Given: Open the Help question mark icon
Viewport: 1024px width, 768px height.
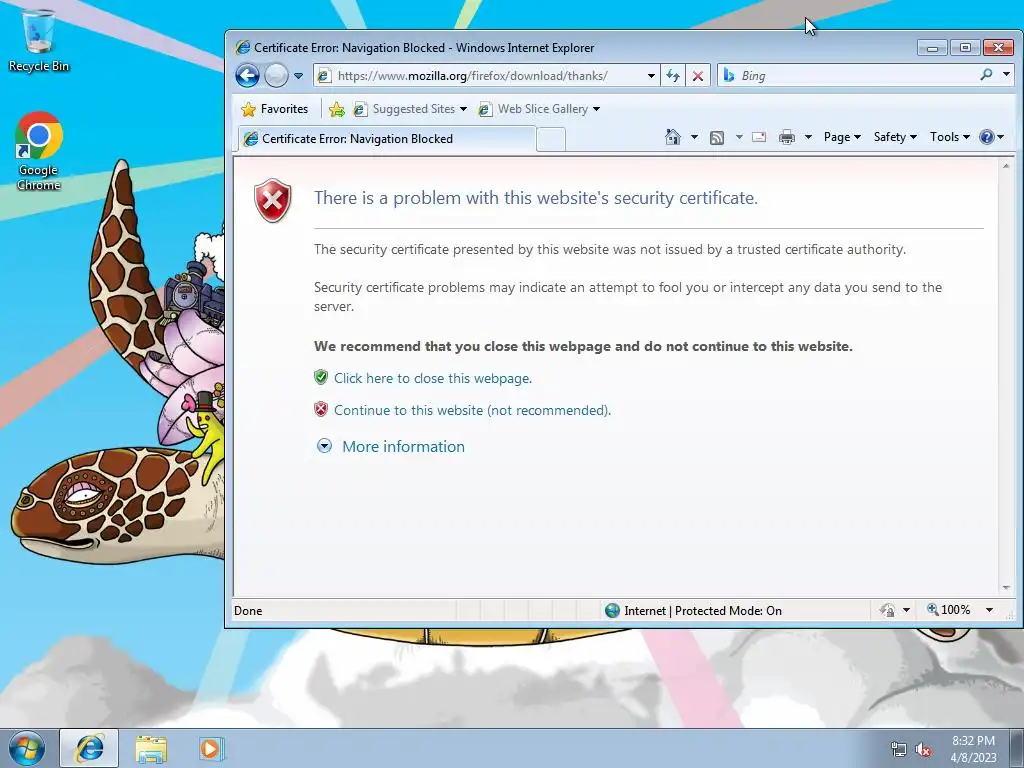Looking at the screenshot, I should pos(987,137).
